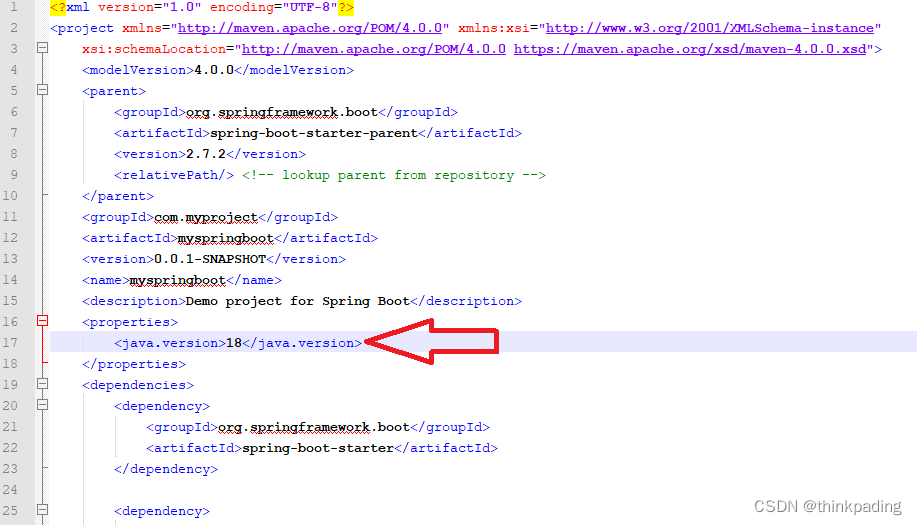Click line number 25 in the margin

point(10,510)
